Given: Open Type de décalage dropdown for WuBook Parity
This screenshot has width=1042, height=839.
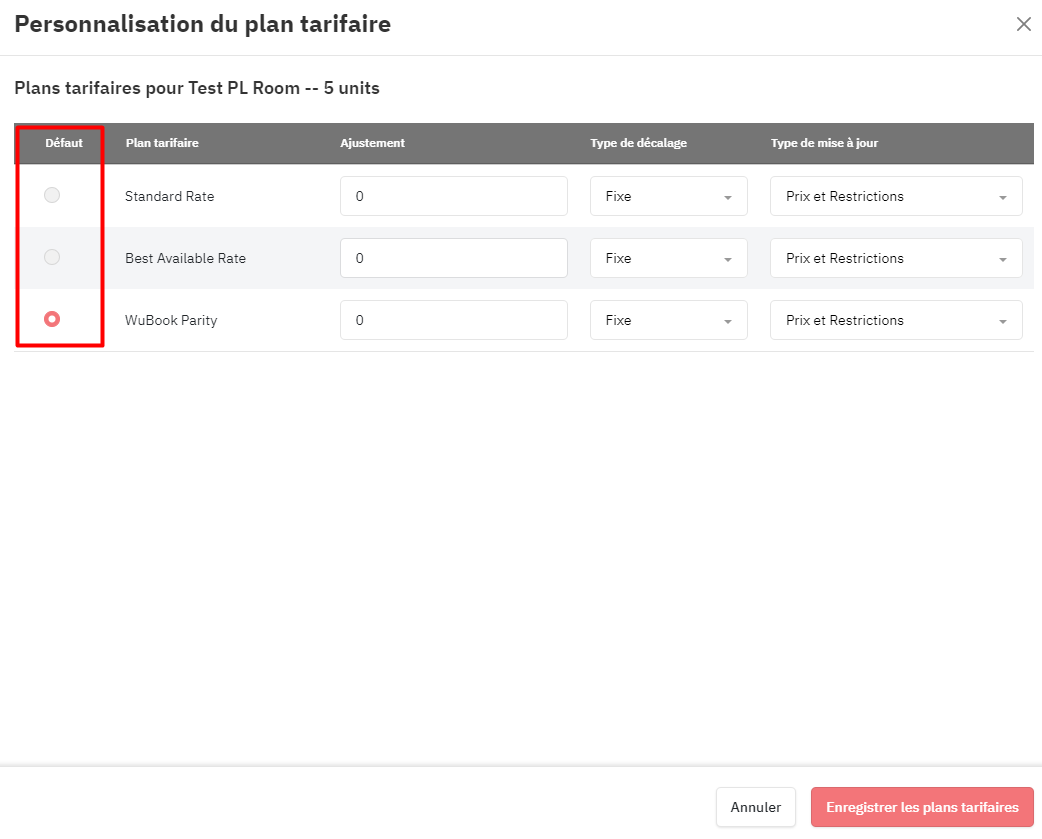Looking at the screenshot, I should point(669,320).
